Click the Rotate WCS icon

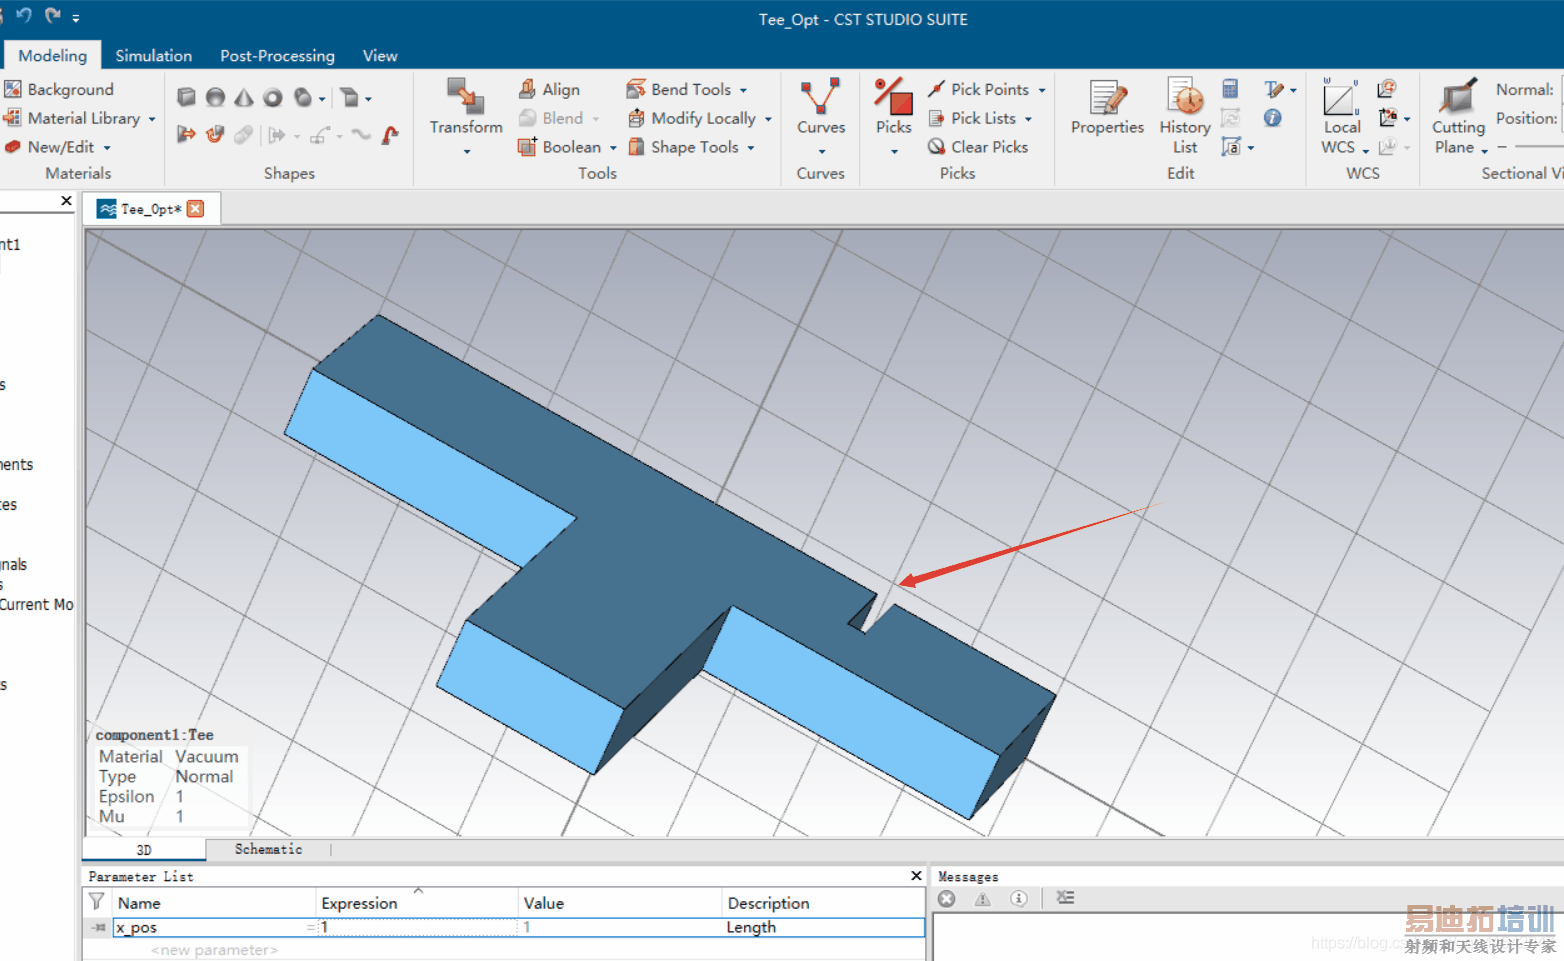(1387, 89)
